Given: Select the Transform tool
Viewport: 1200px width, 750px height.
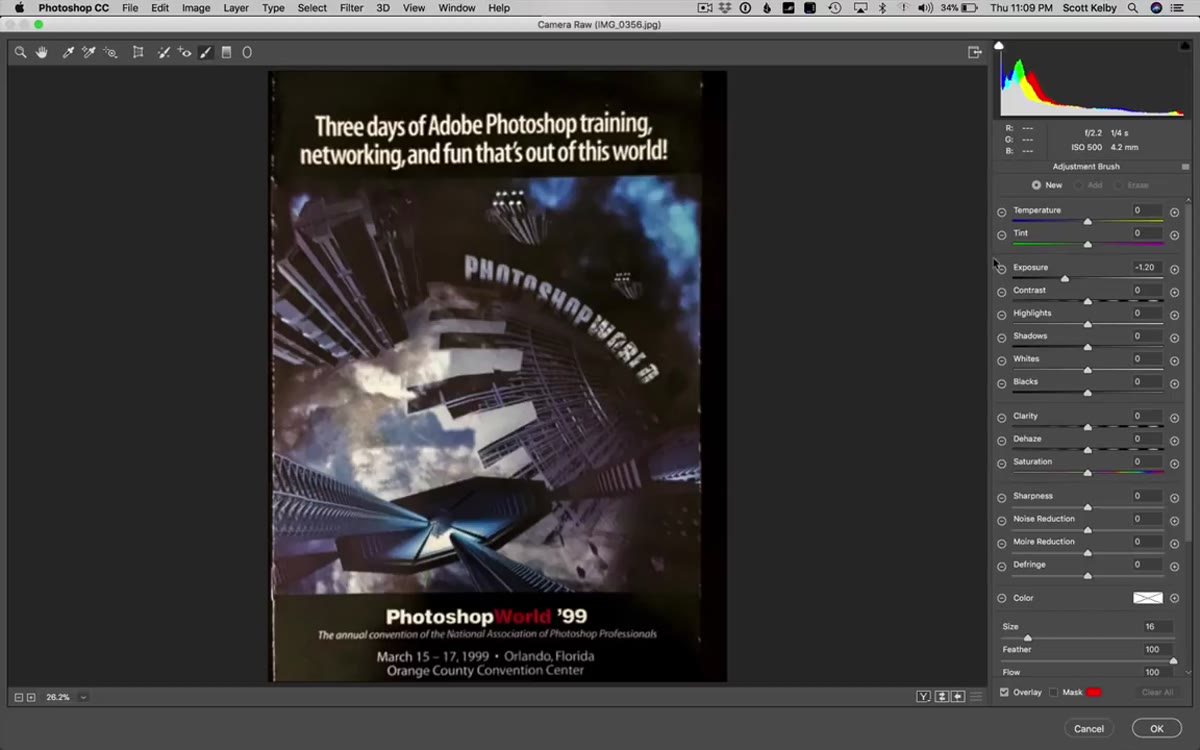Looking at the screenshot, I should coord(138,52).
